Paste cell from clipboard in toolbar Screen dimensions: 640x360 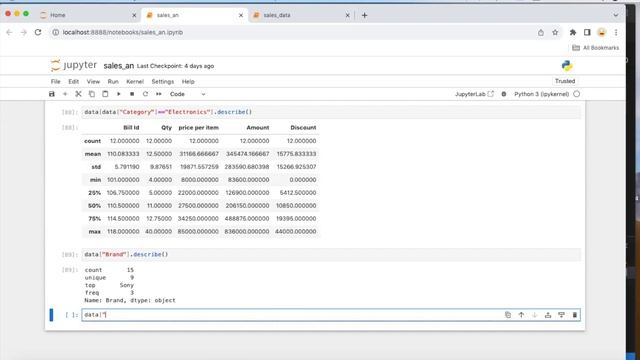(105, 94)
